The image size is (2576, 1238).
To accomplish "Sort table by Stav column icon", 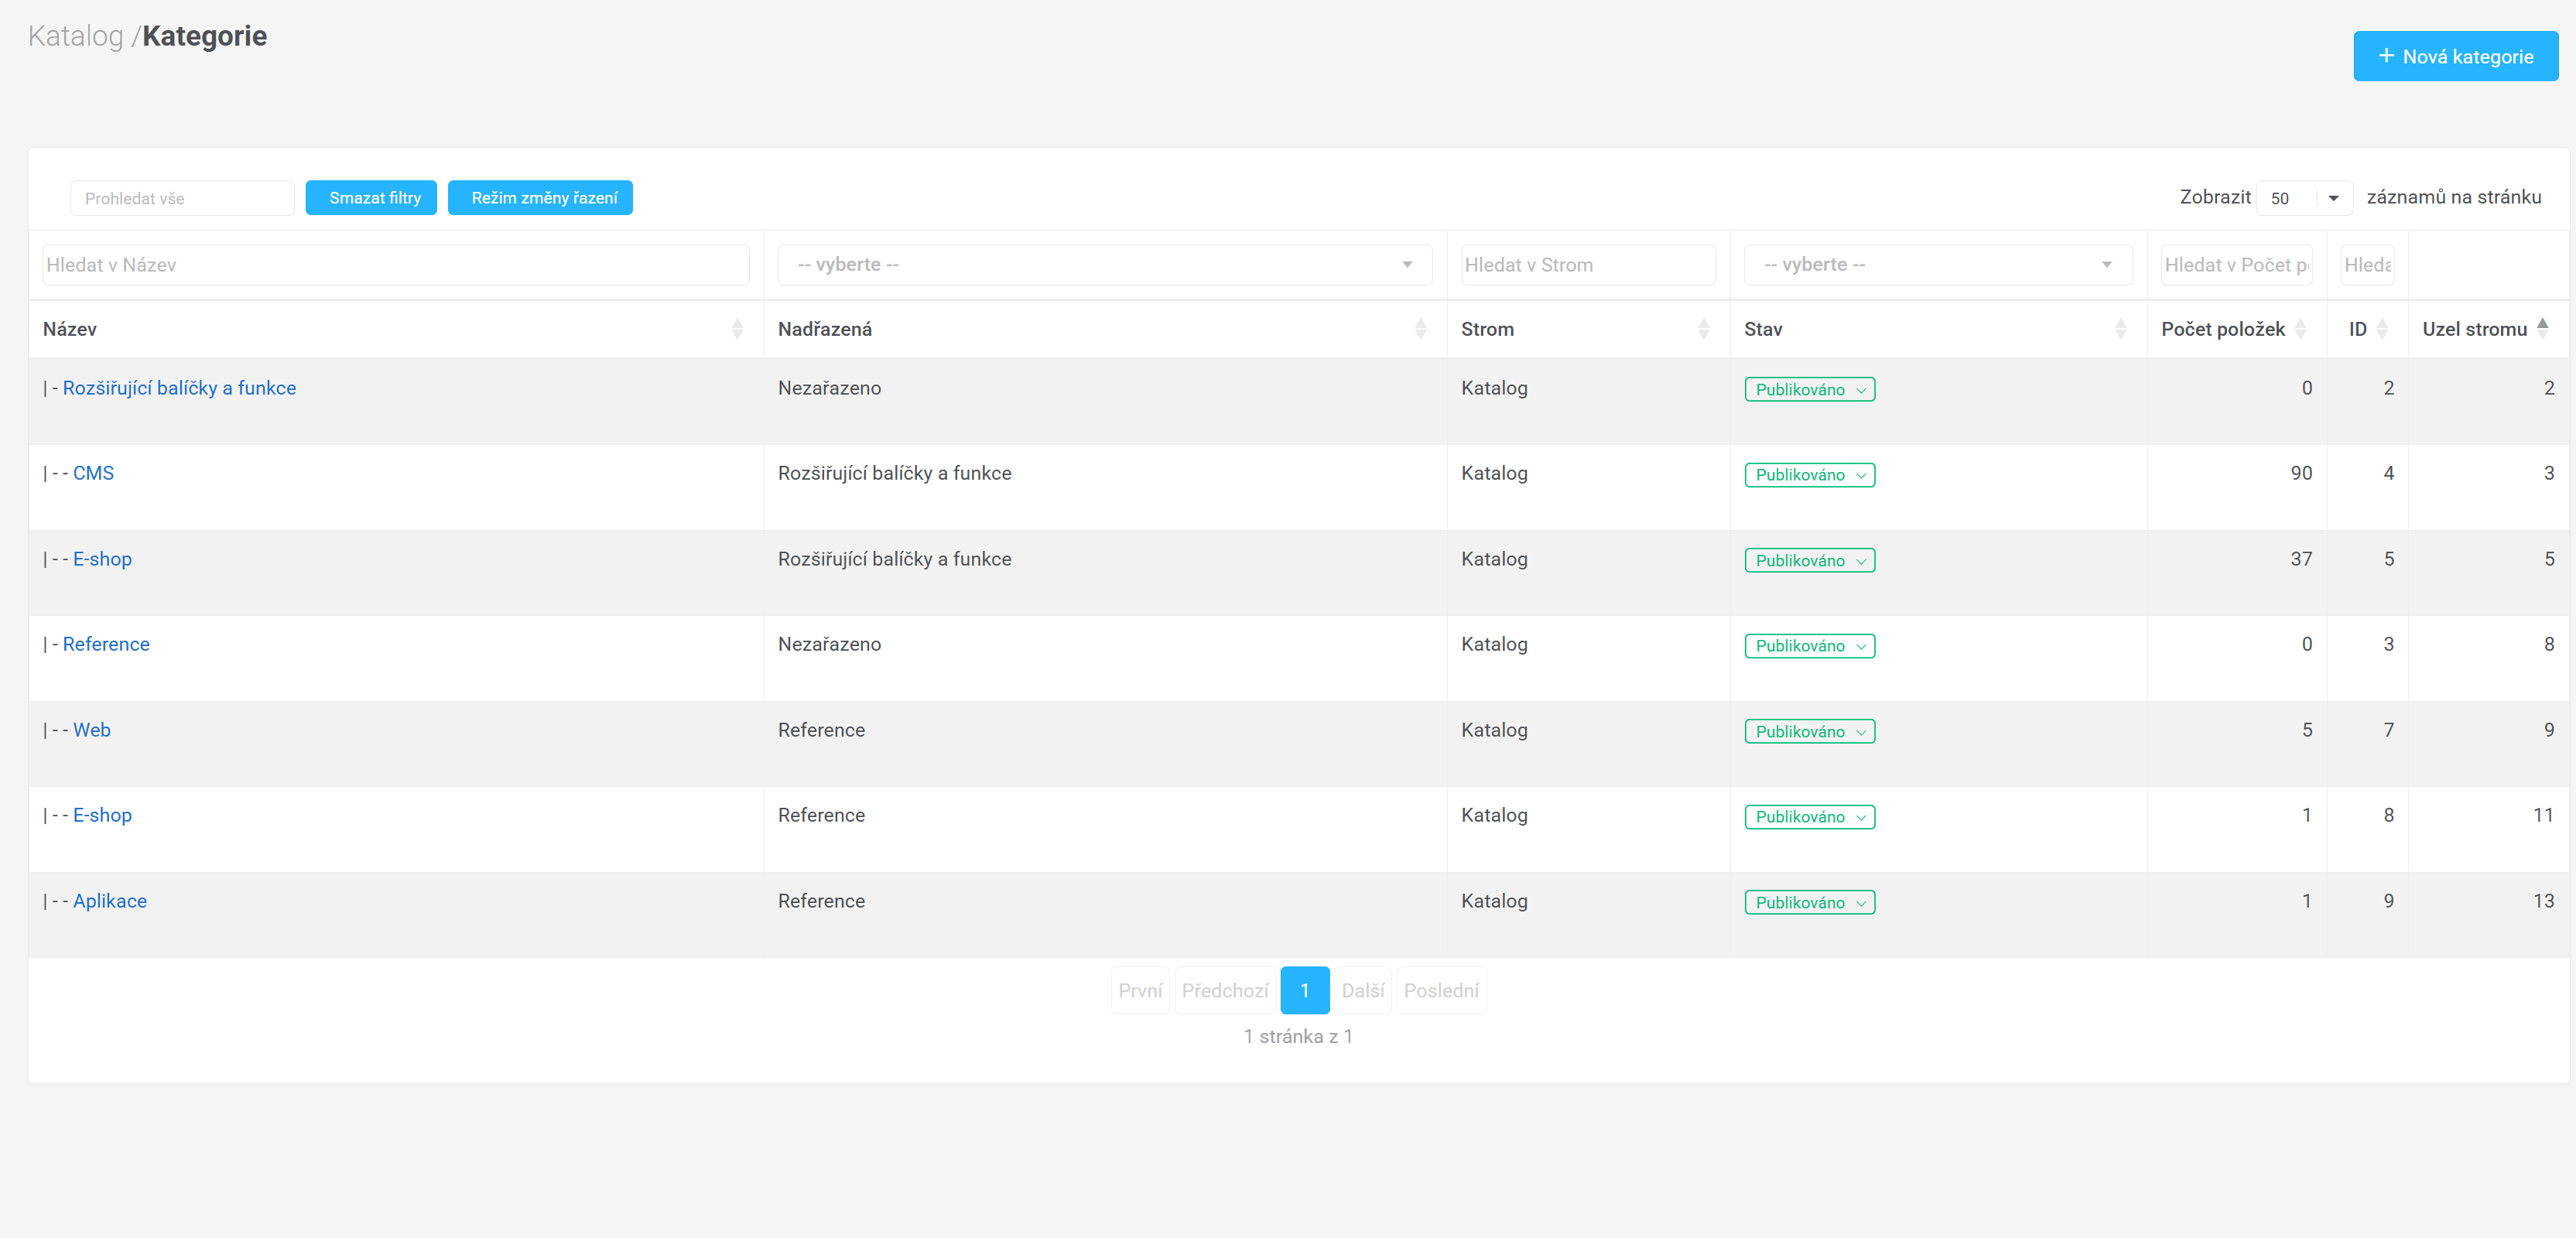I will 2120,329.
